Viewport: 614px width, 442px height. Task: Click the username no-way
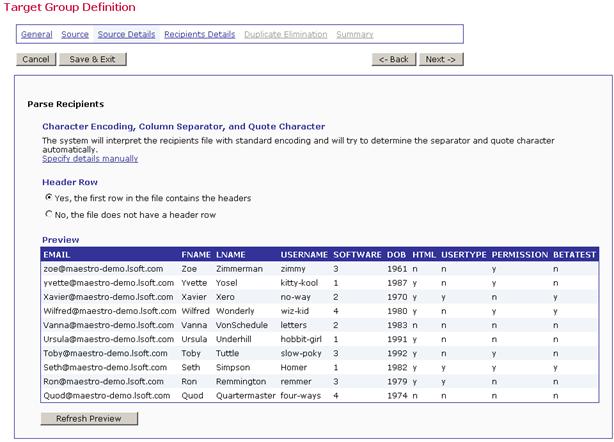[x=296, y=297]
